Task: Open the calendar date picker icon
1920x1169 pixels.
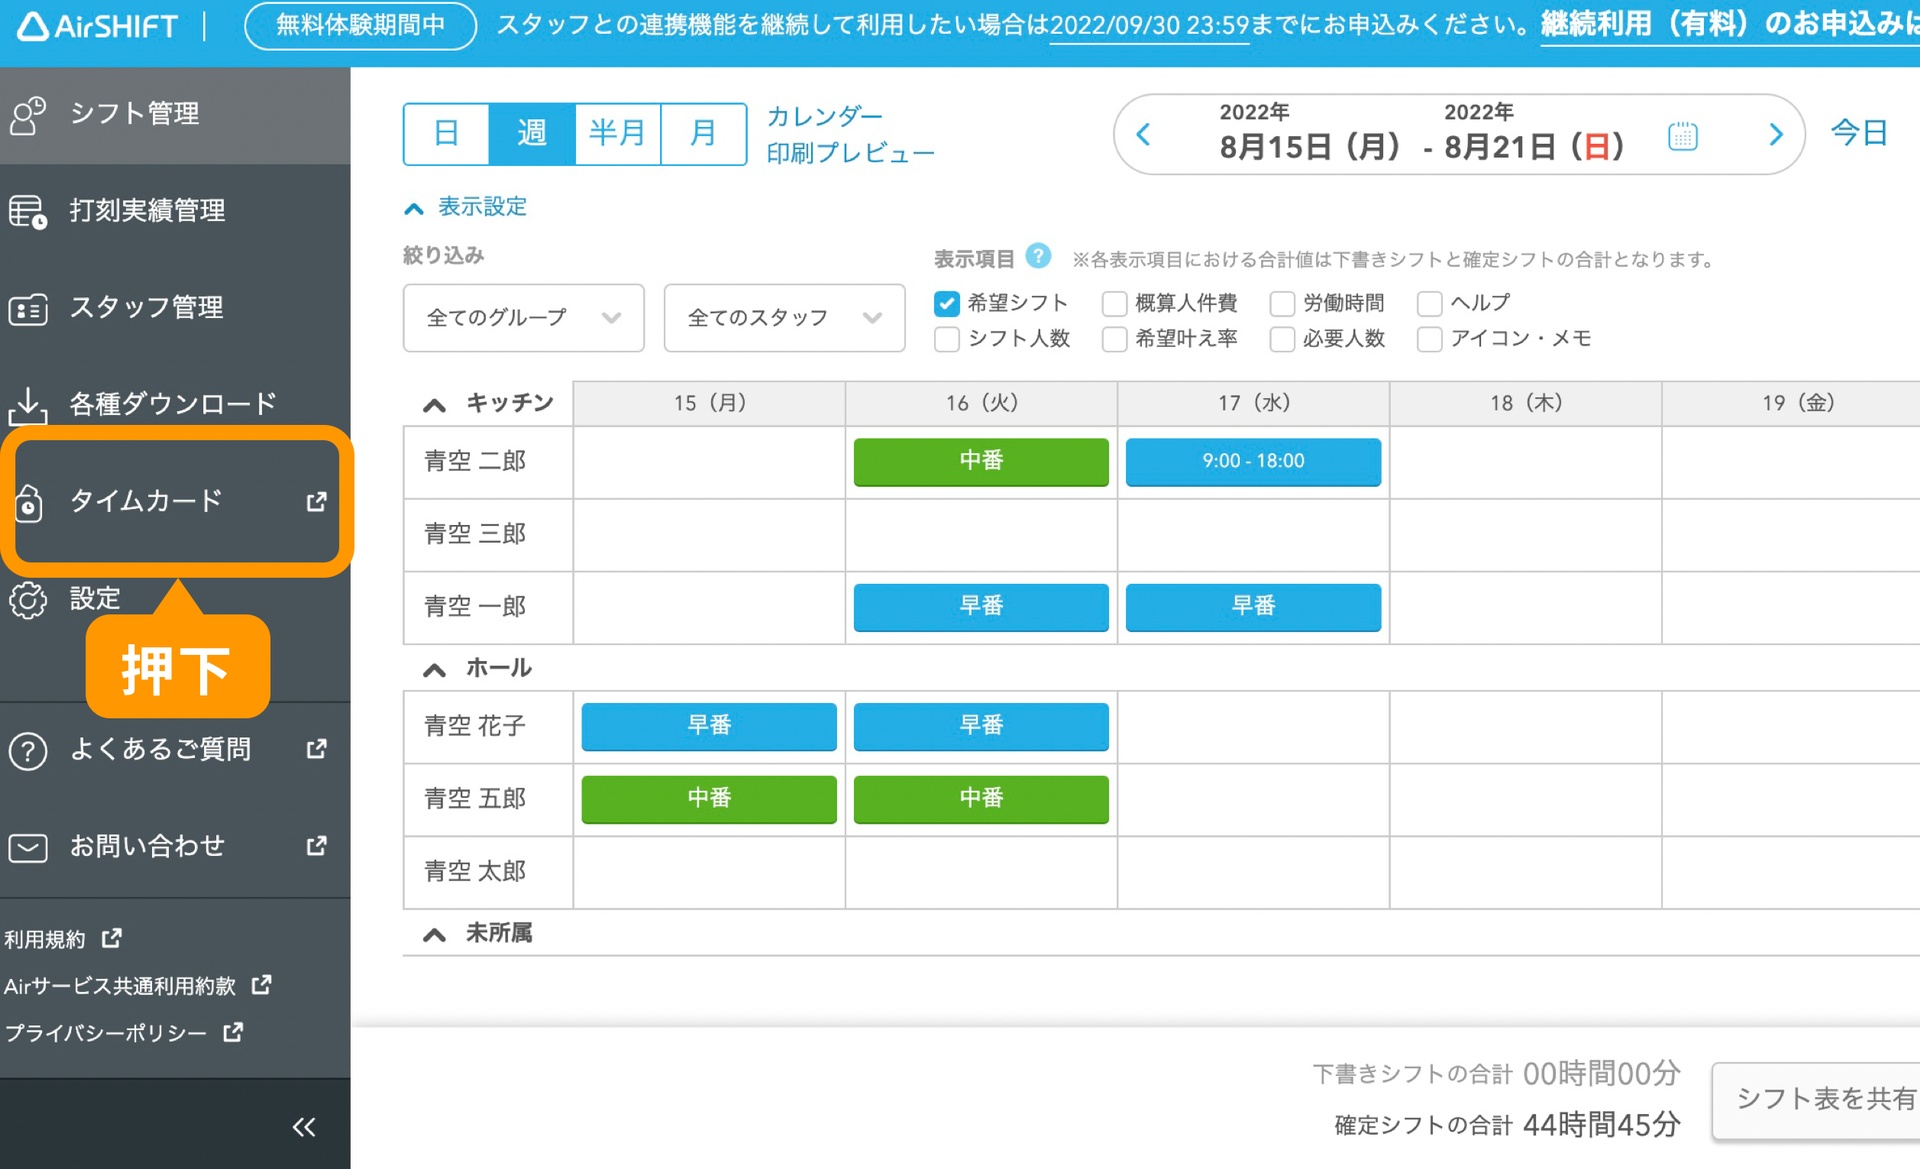Action: pos(1683,135)
